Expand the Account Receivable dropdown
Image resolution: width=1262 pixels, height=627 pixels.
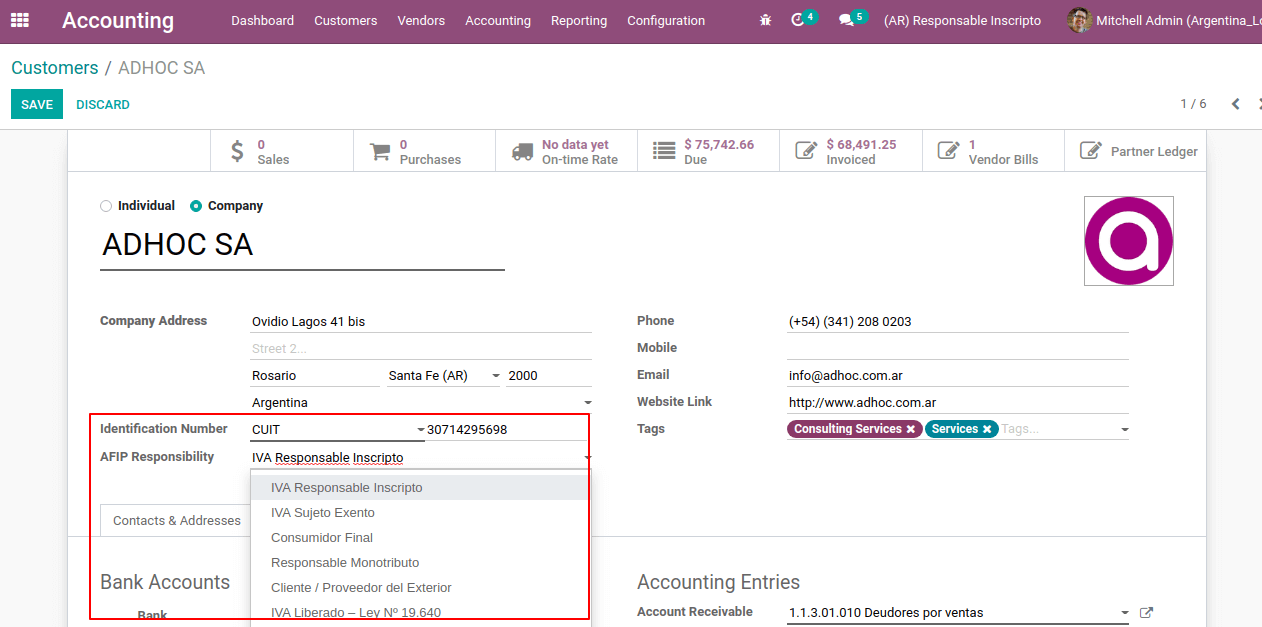coord(1125,613)
